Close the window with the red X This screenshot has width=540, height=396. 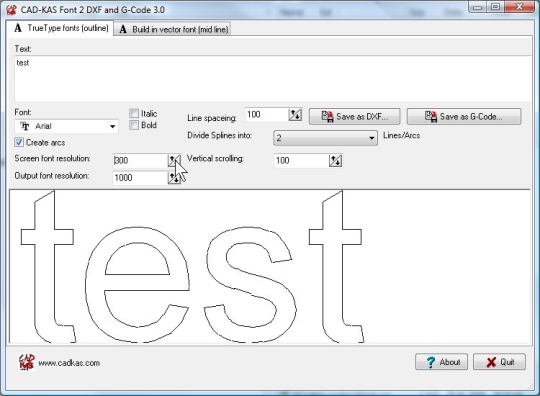click(x=520, y=7)
